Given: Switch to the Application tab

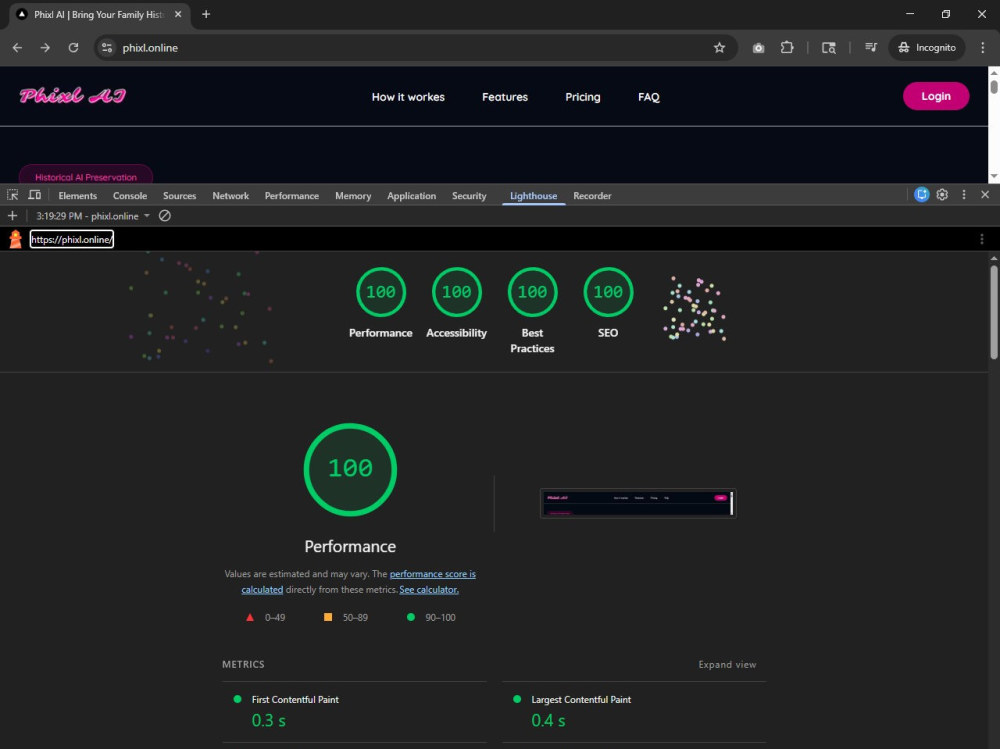Looking at the screenshot, I should [411, 196].
